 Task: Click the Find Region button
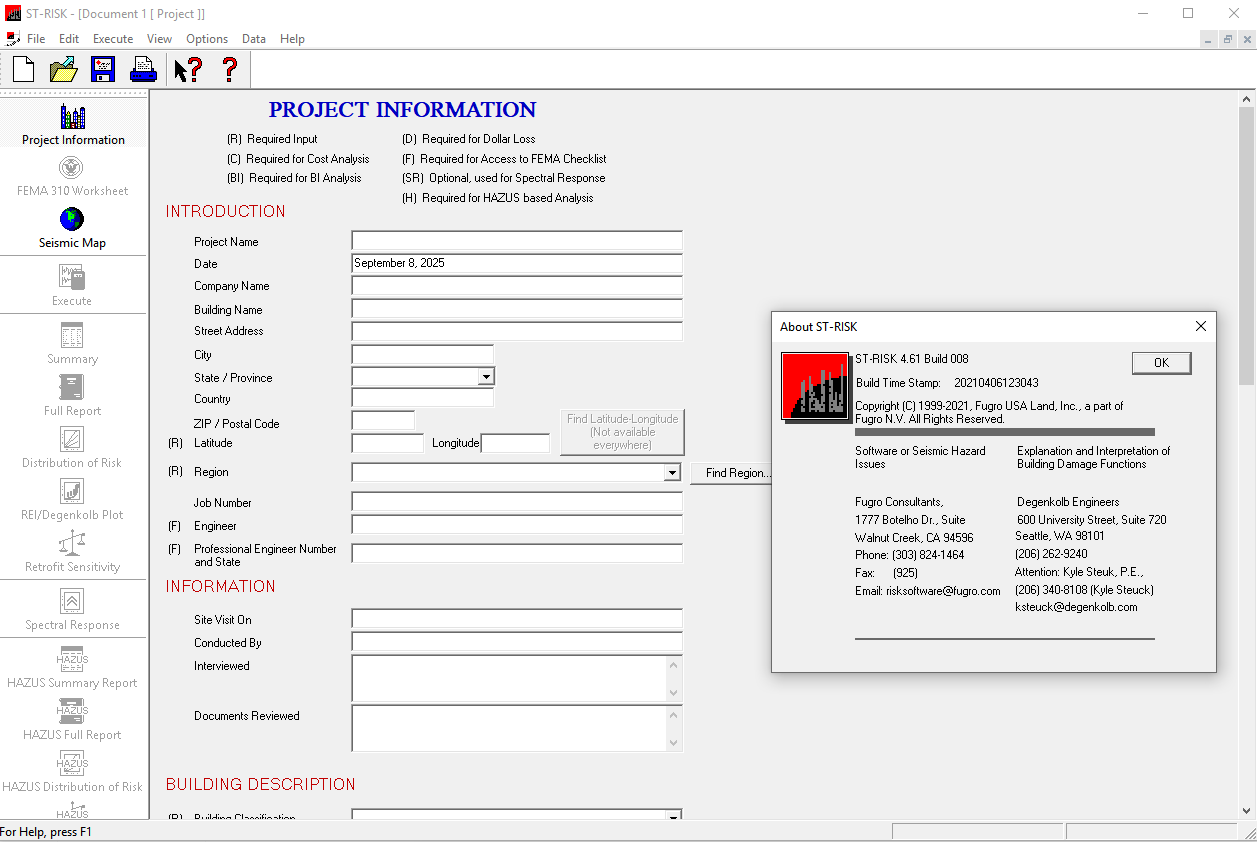[x=732, y=473]
